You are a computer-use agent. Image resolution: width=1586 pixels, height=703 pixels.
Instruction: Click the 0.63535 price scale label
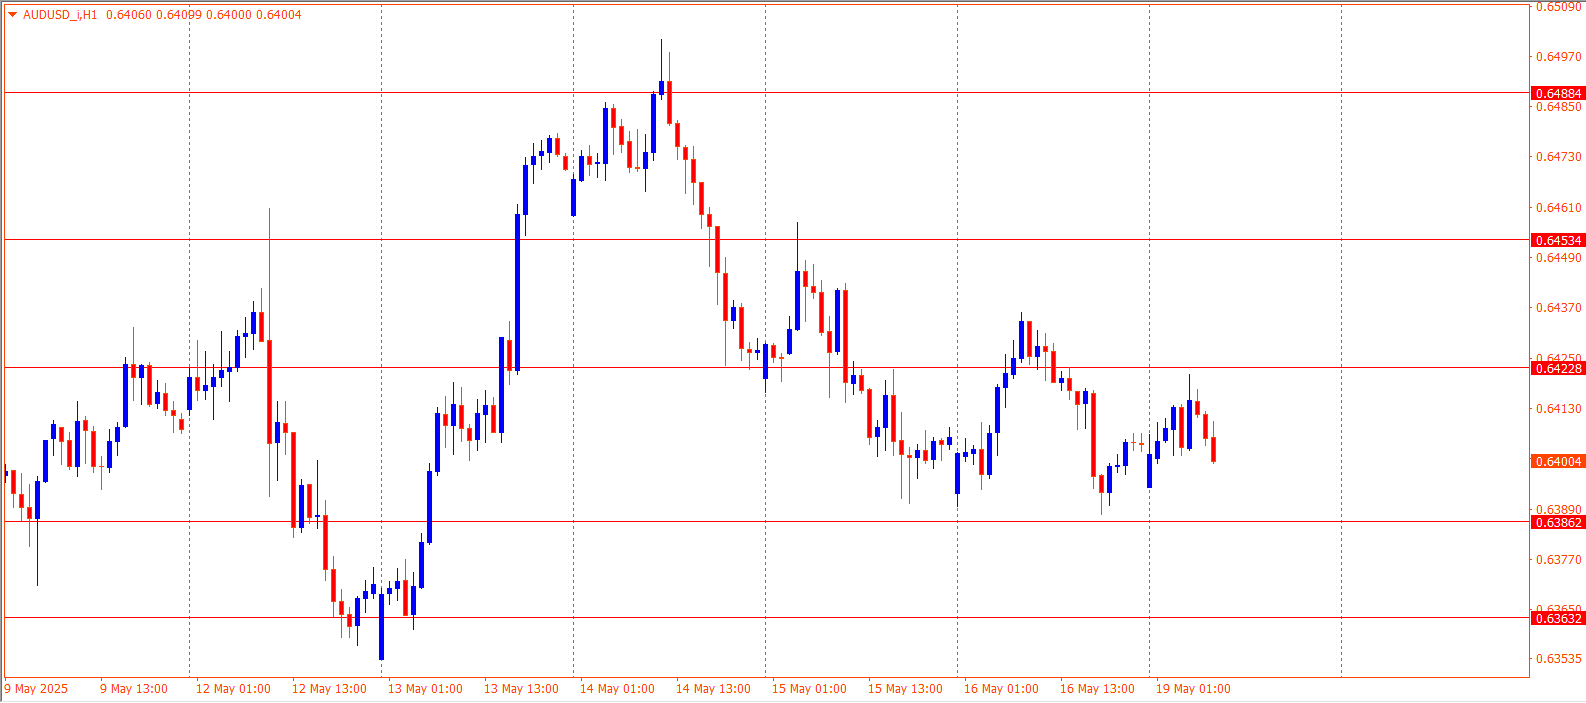pyautogui.click(x=1559, y=659)
